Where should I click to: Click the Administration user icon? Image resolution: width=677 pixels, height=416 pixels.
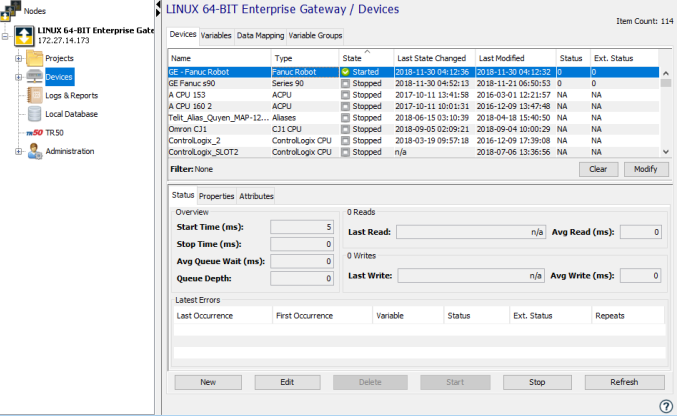(x=33, y=151)
